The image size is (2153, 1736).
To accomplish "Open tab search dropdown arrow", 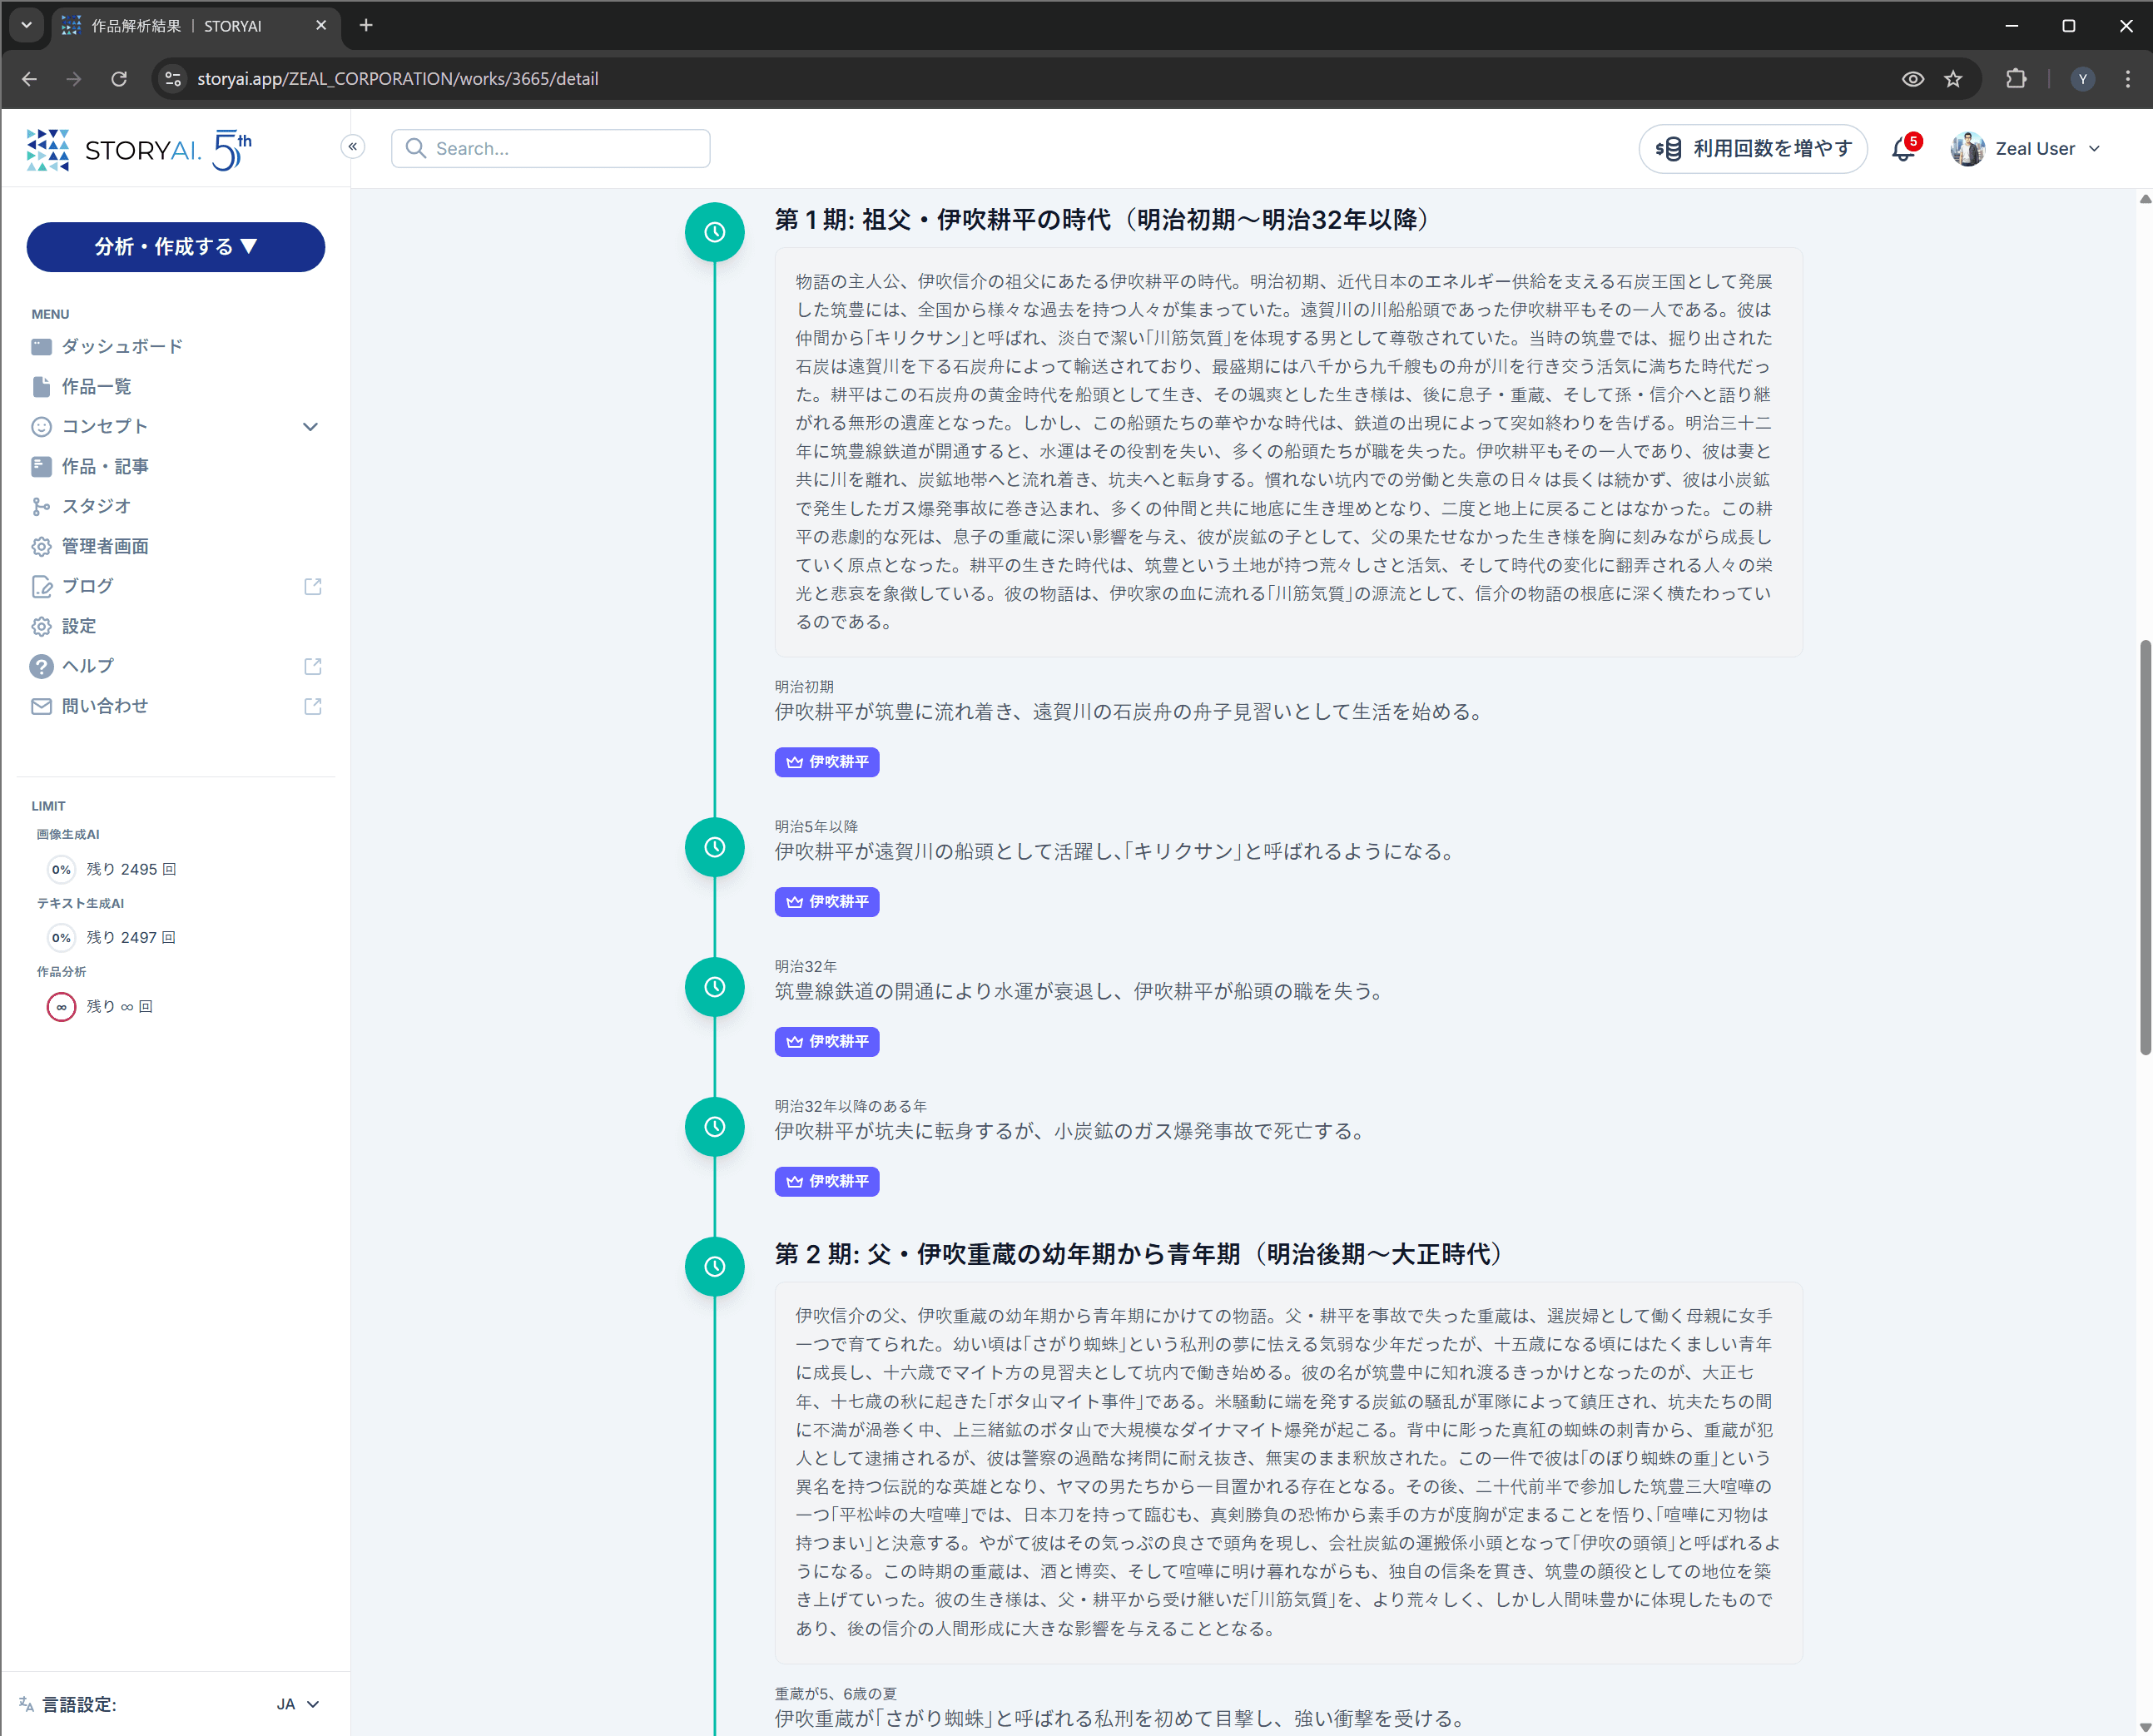I will point(27,25).
